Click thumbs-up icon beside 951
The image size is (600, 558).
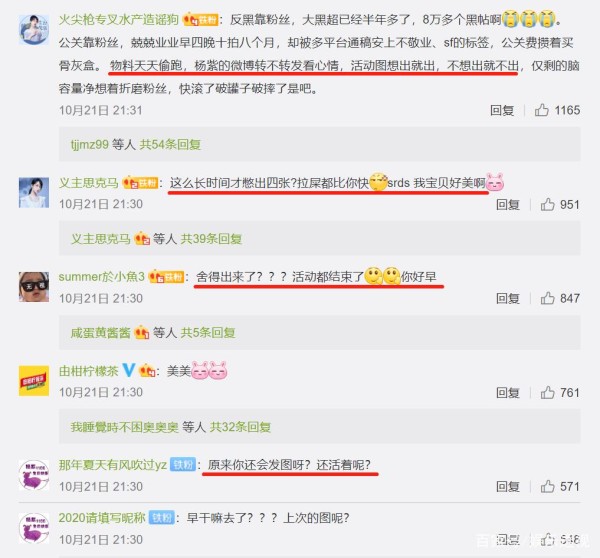point(548,204)
